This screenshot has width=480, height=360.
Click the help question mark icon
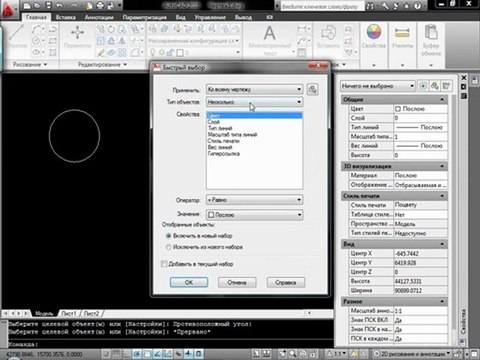417,6
